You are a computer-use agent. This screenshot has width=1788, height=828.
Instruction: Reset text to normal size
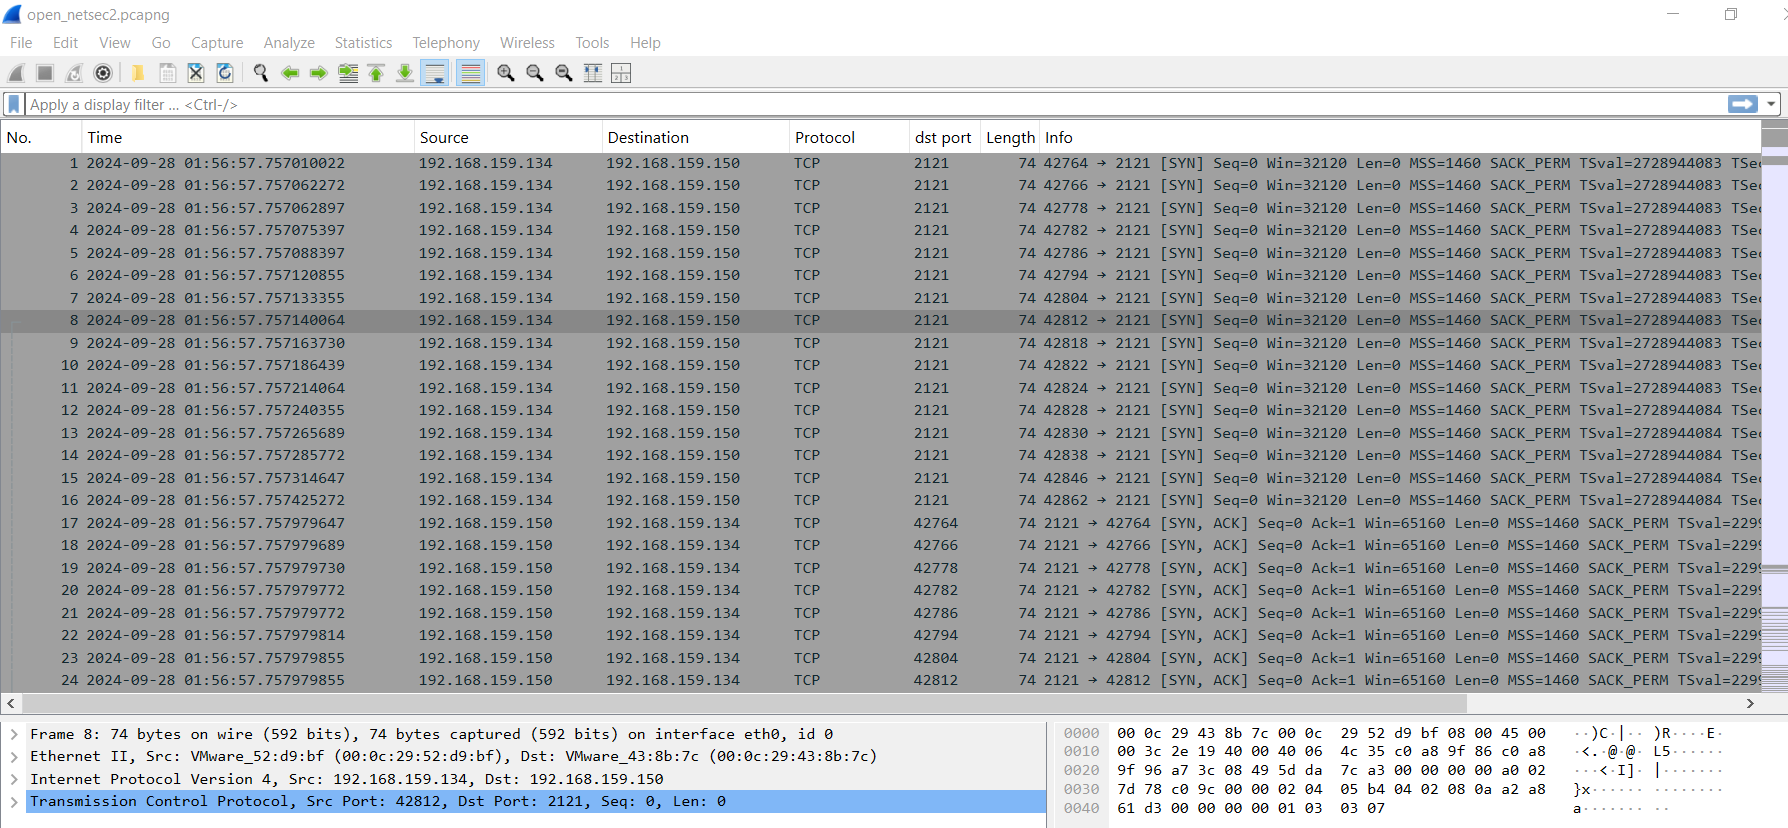click(x=564, y=73)
